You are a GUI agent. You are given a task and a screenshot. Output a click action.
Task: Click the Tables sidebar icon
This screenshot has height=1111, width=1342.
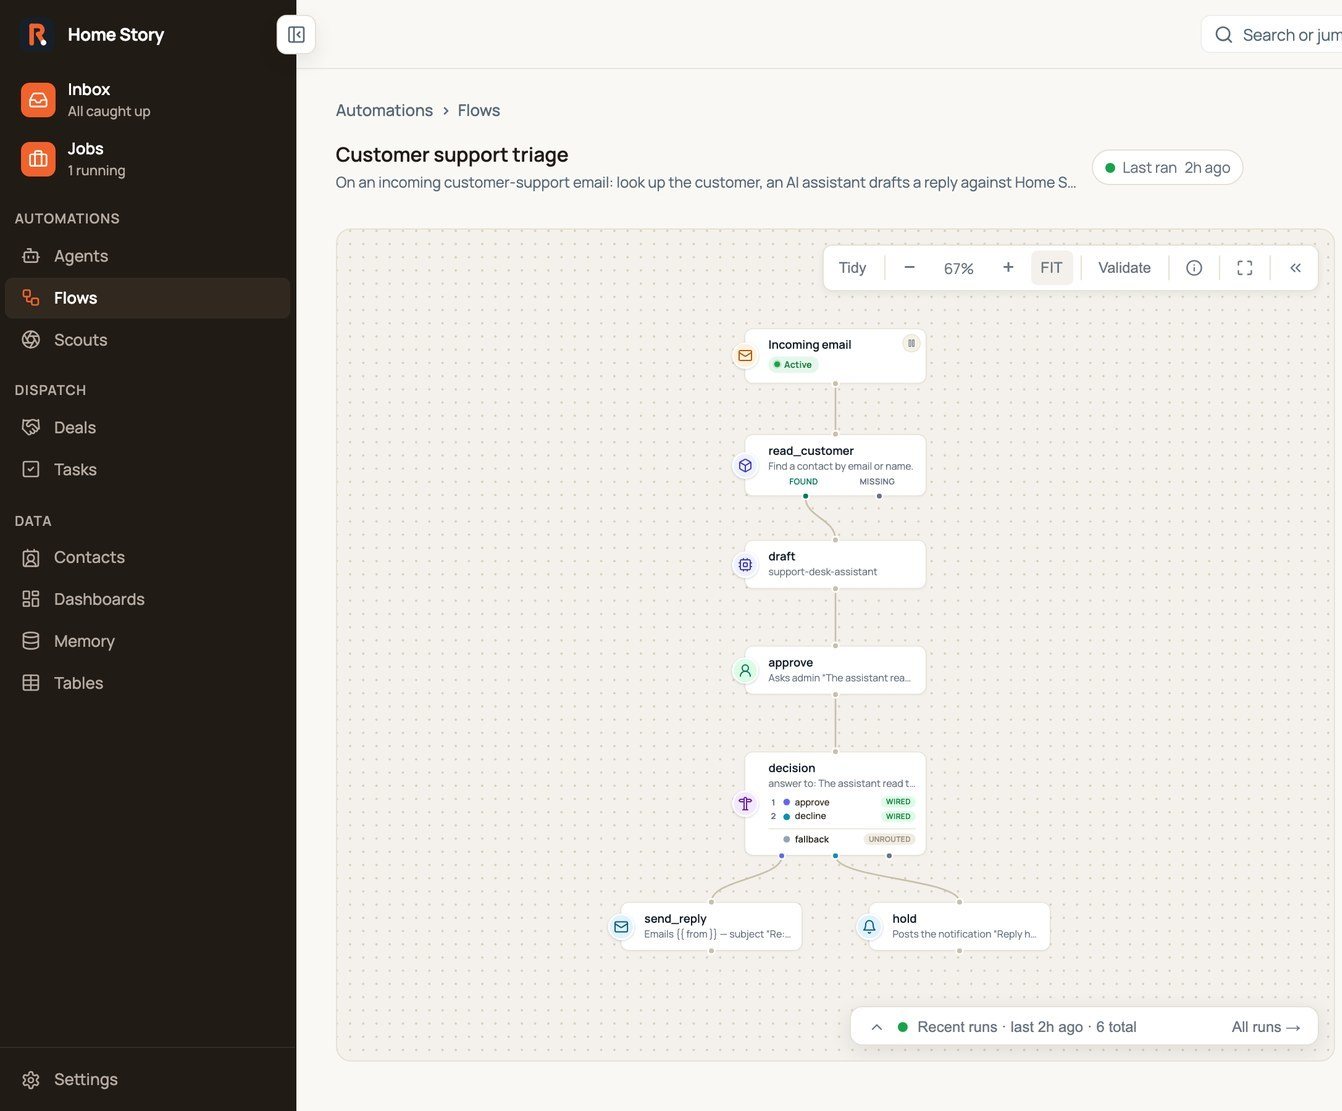pos(31,683)
